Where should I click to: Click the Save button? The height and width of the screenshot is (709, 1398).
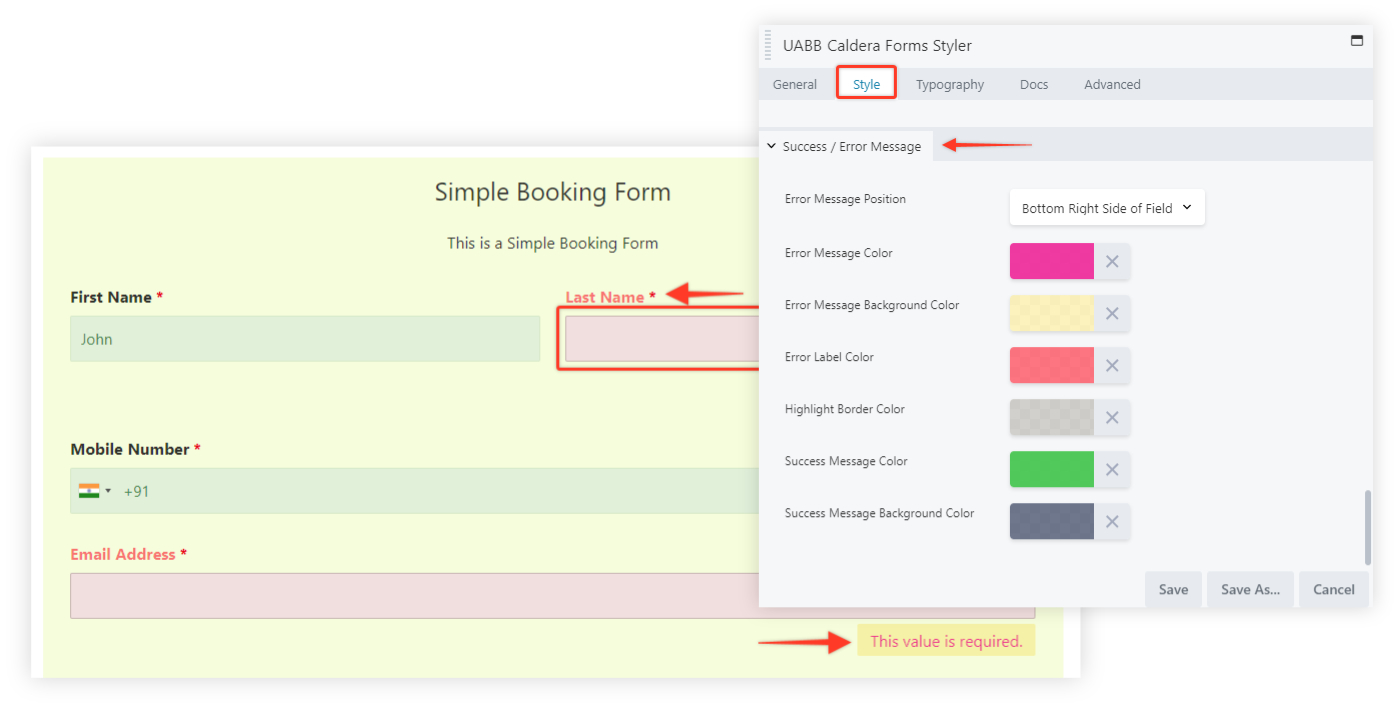[x=1172, y=589]
